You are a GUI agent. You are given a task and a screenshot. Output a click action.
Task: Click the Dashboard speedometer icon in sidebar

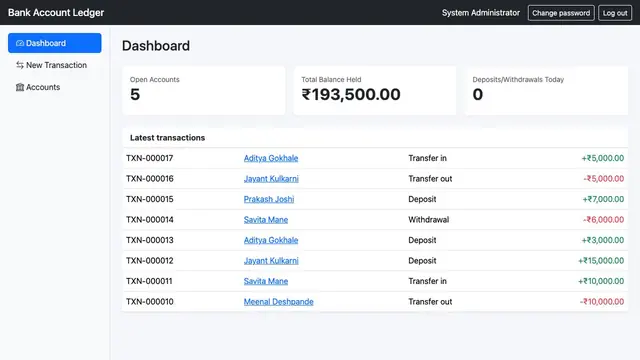tap(20, 43)
